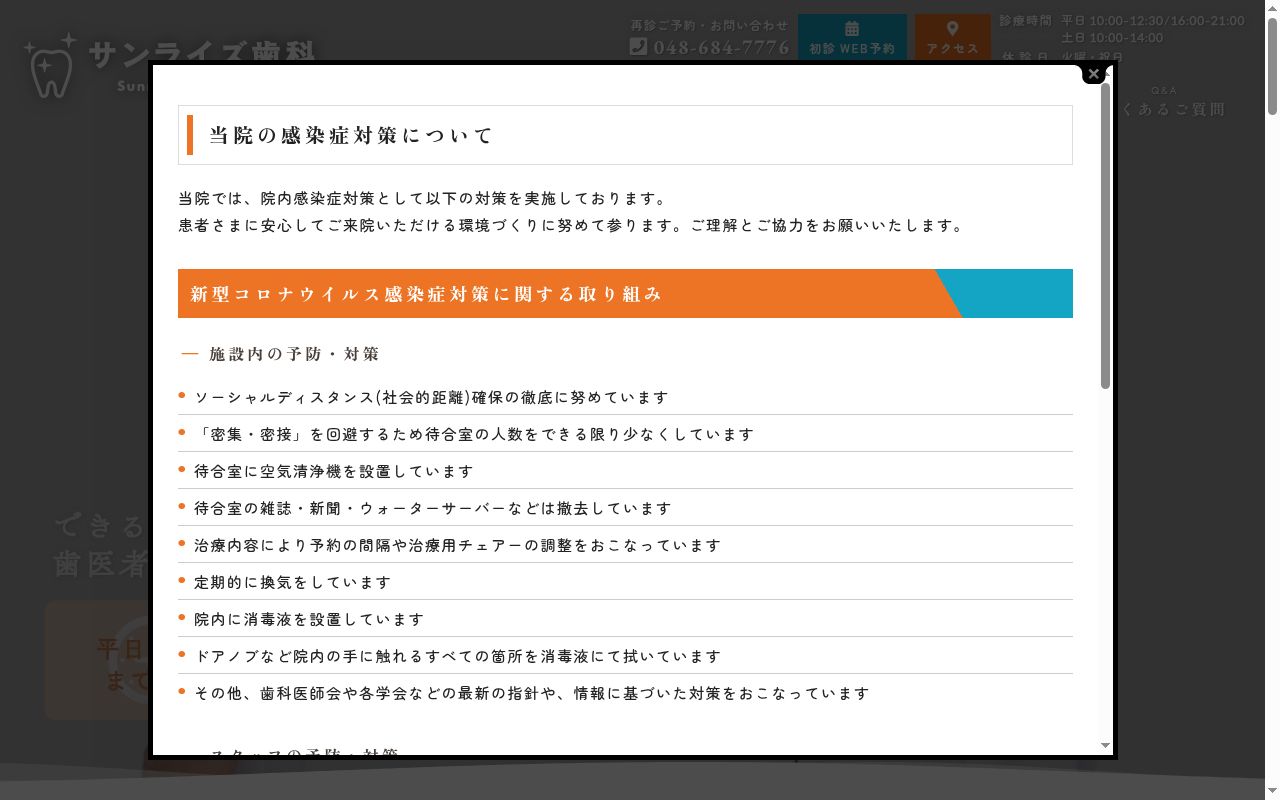Viewport: 1280px width, 800px height.
Task: Click the line about ドアノブ disinfection
Action: (457, 656)
